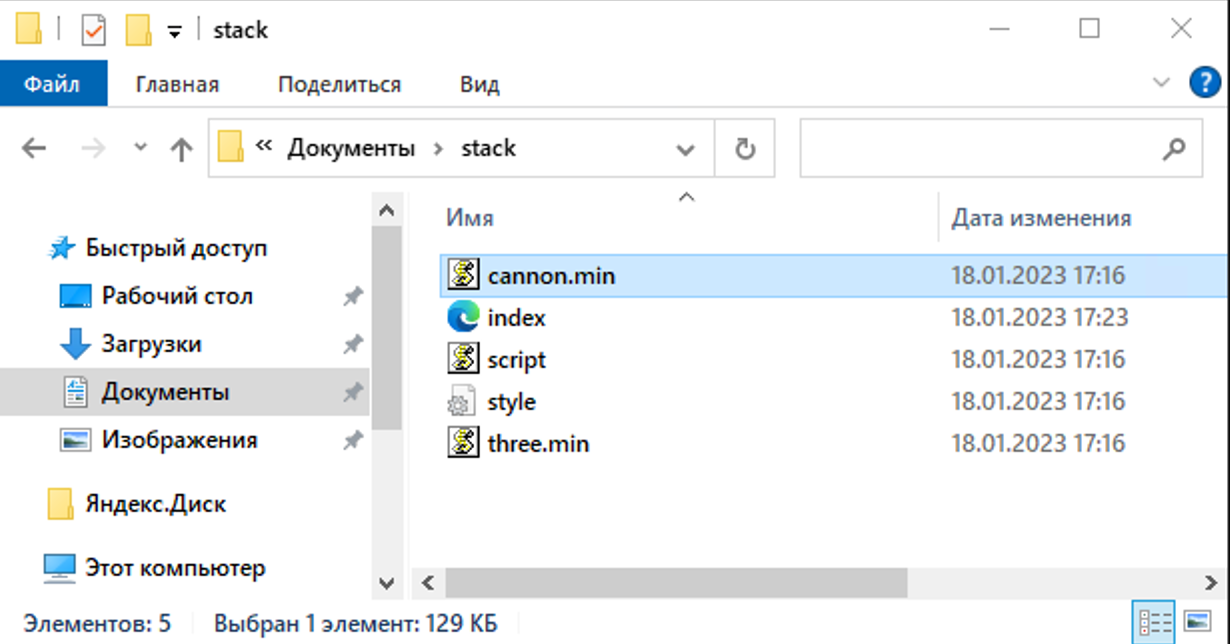Switch to the Вид ribbon tab
1230x644 pixels.
(x=479, y=83)
